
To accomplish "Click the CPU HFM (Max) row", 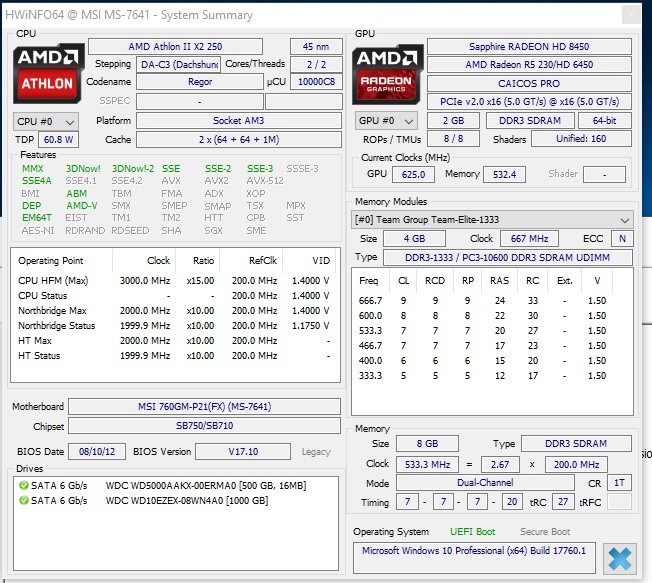I will [174, 281].
